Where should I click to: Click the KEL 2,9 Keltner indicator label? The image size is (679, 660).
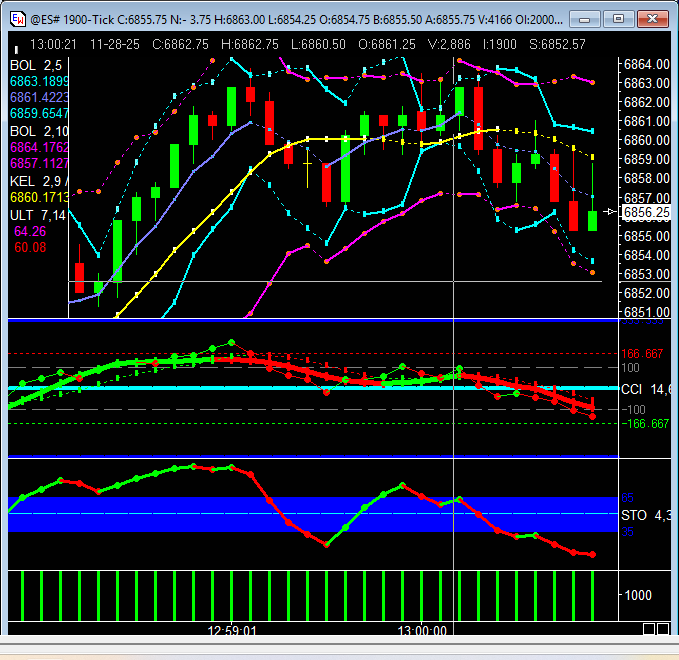coord(33,181)
